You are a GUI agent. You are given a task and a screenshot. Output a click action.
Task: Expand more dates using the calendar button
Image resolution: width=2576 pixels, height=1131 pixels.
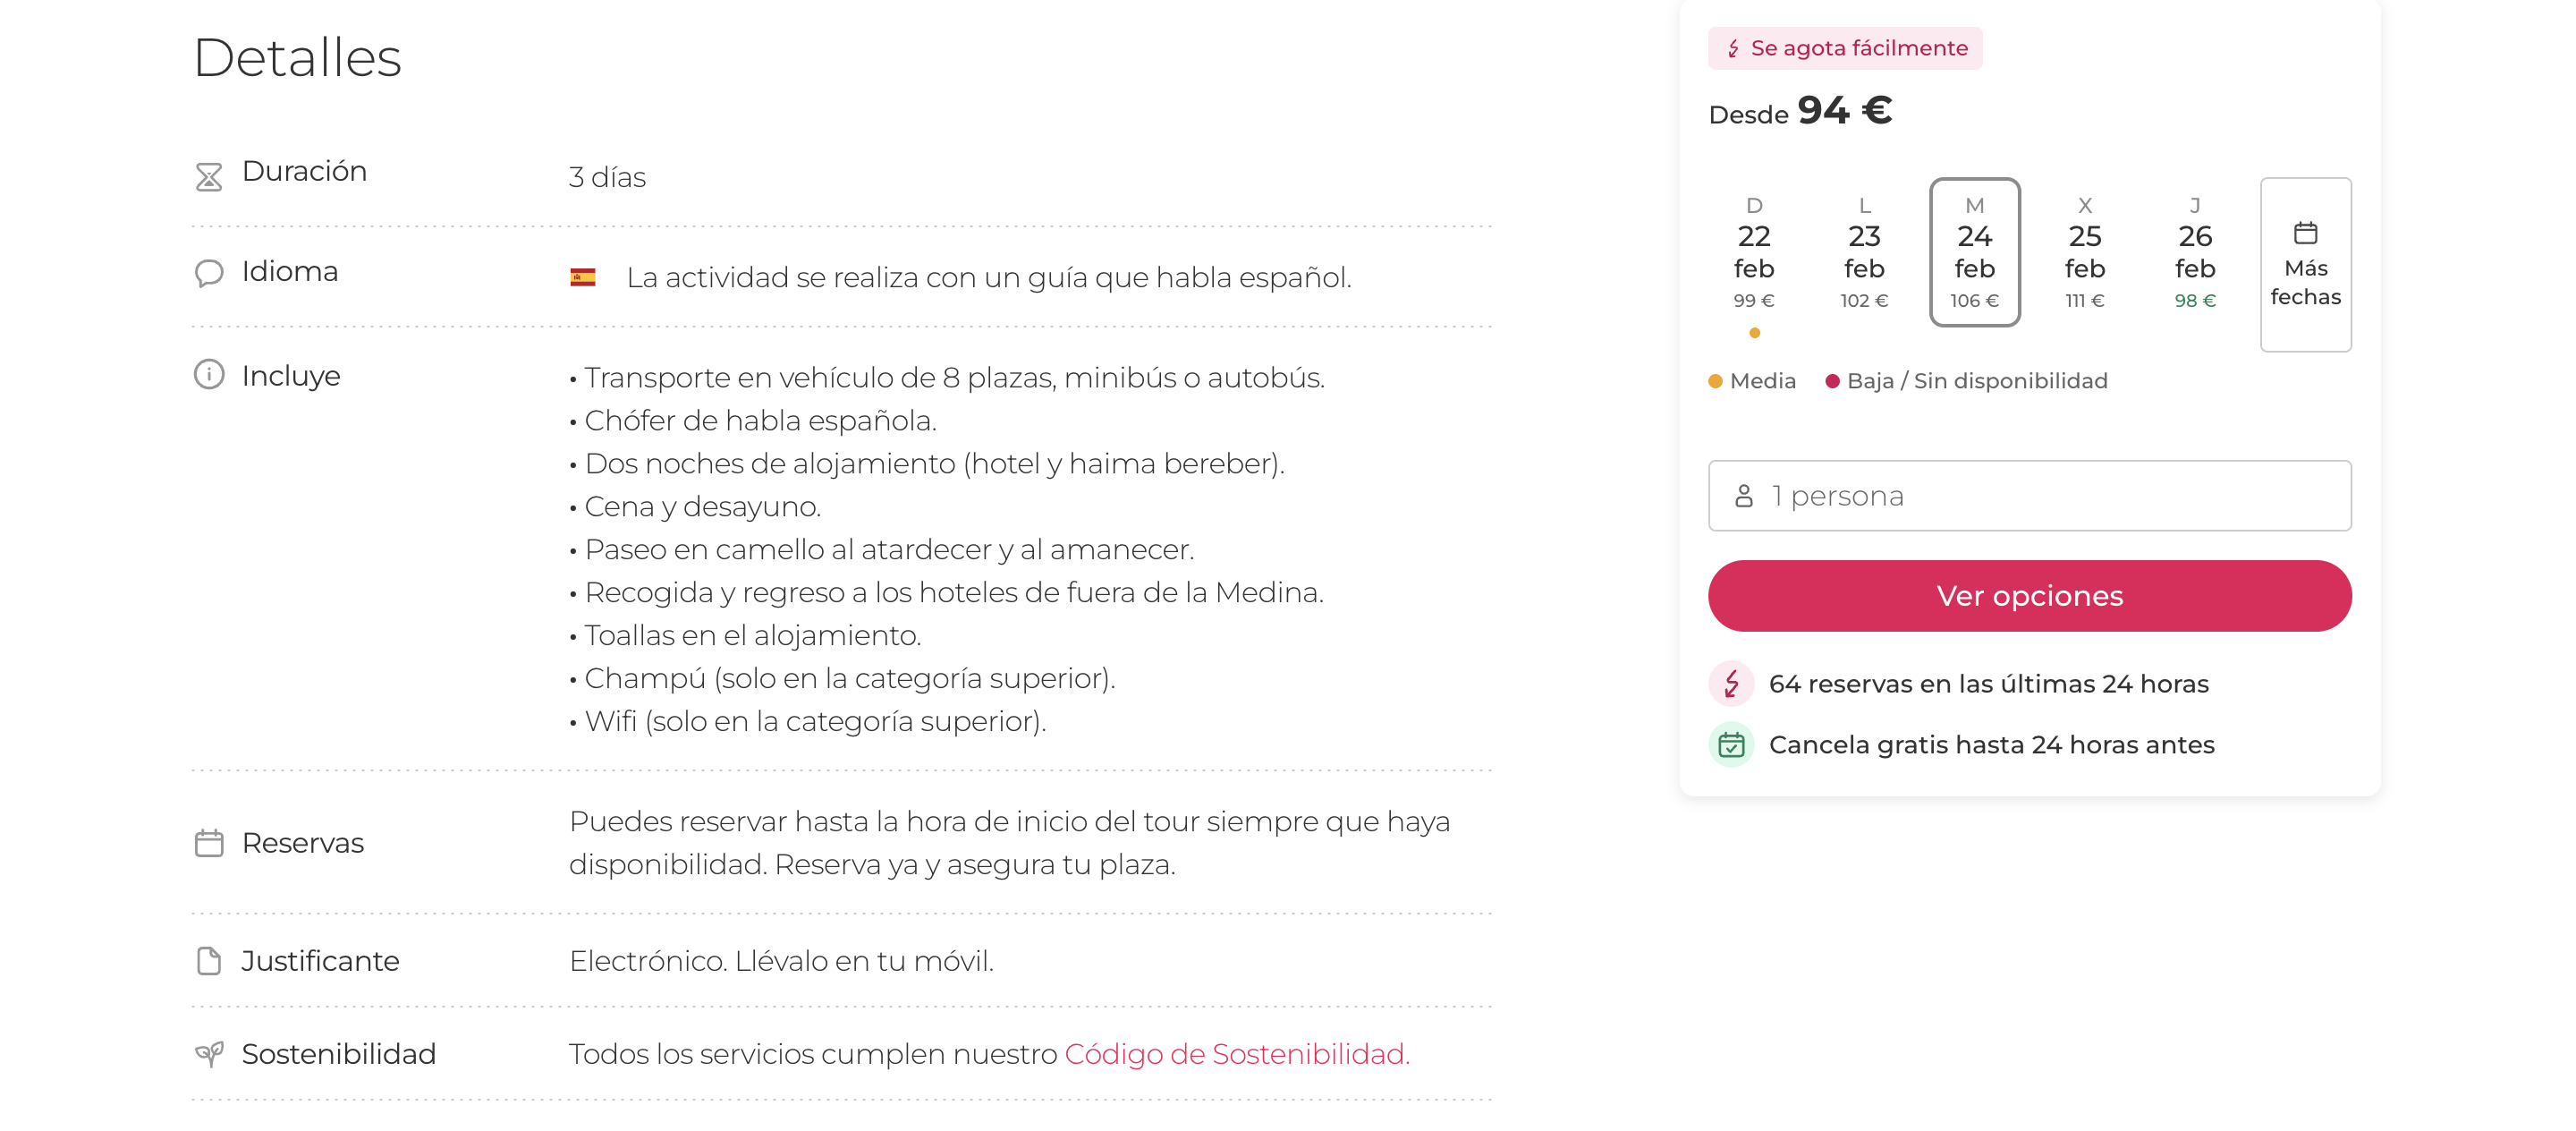2306,264
